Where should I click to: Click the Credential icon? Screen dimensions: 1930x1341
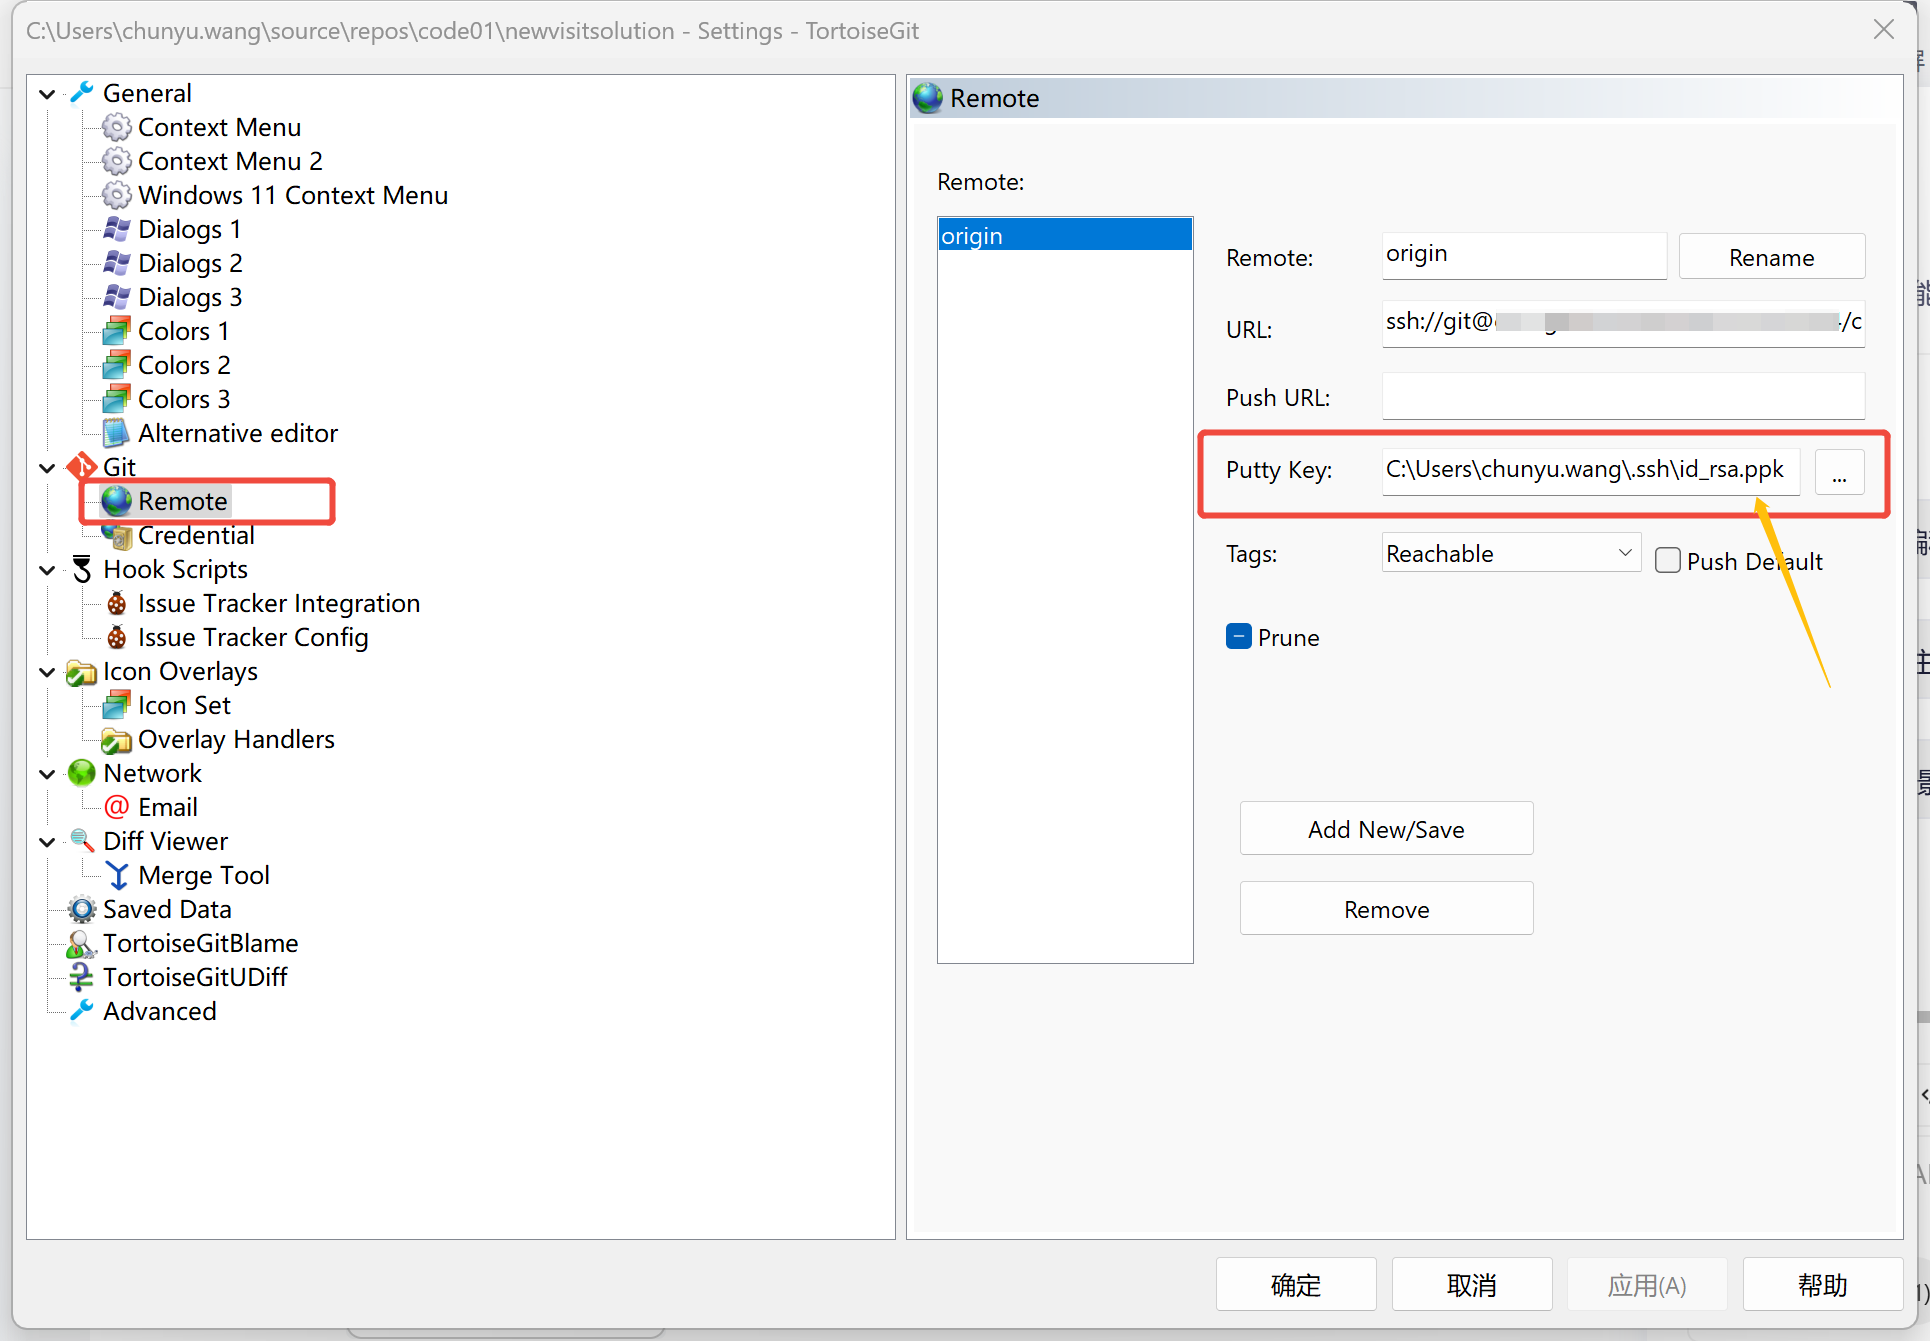(x=117, y=536)
